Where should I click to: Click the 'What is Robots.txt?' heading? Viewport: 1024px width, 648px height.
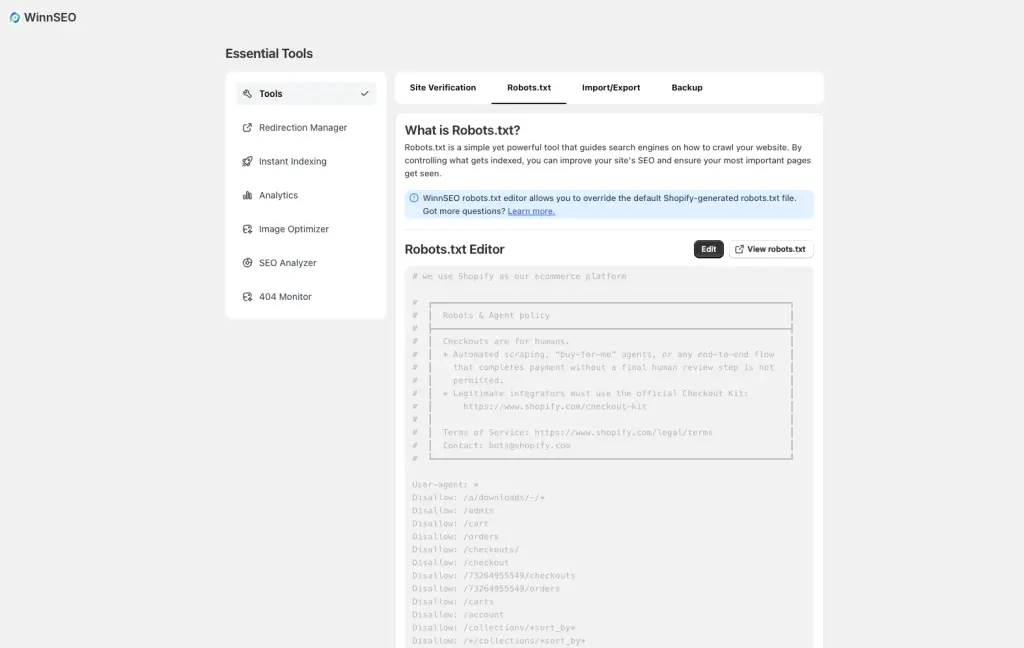[x=462, y=130]
